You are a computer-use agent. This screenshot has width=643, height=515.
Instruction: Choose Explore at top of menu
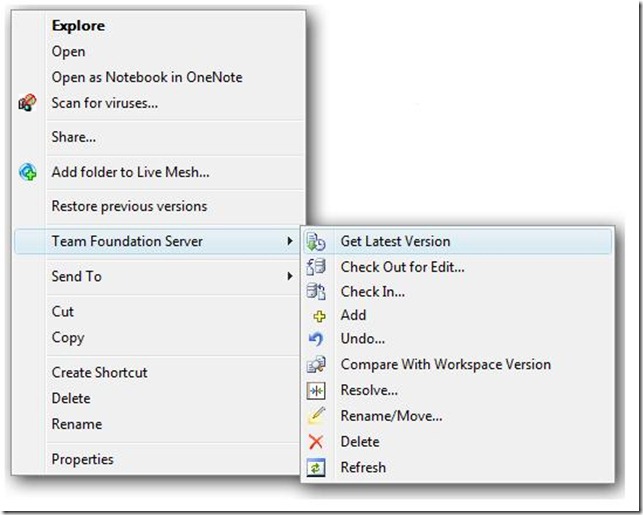pyautogui.click(x=78, y=26)
